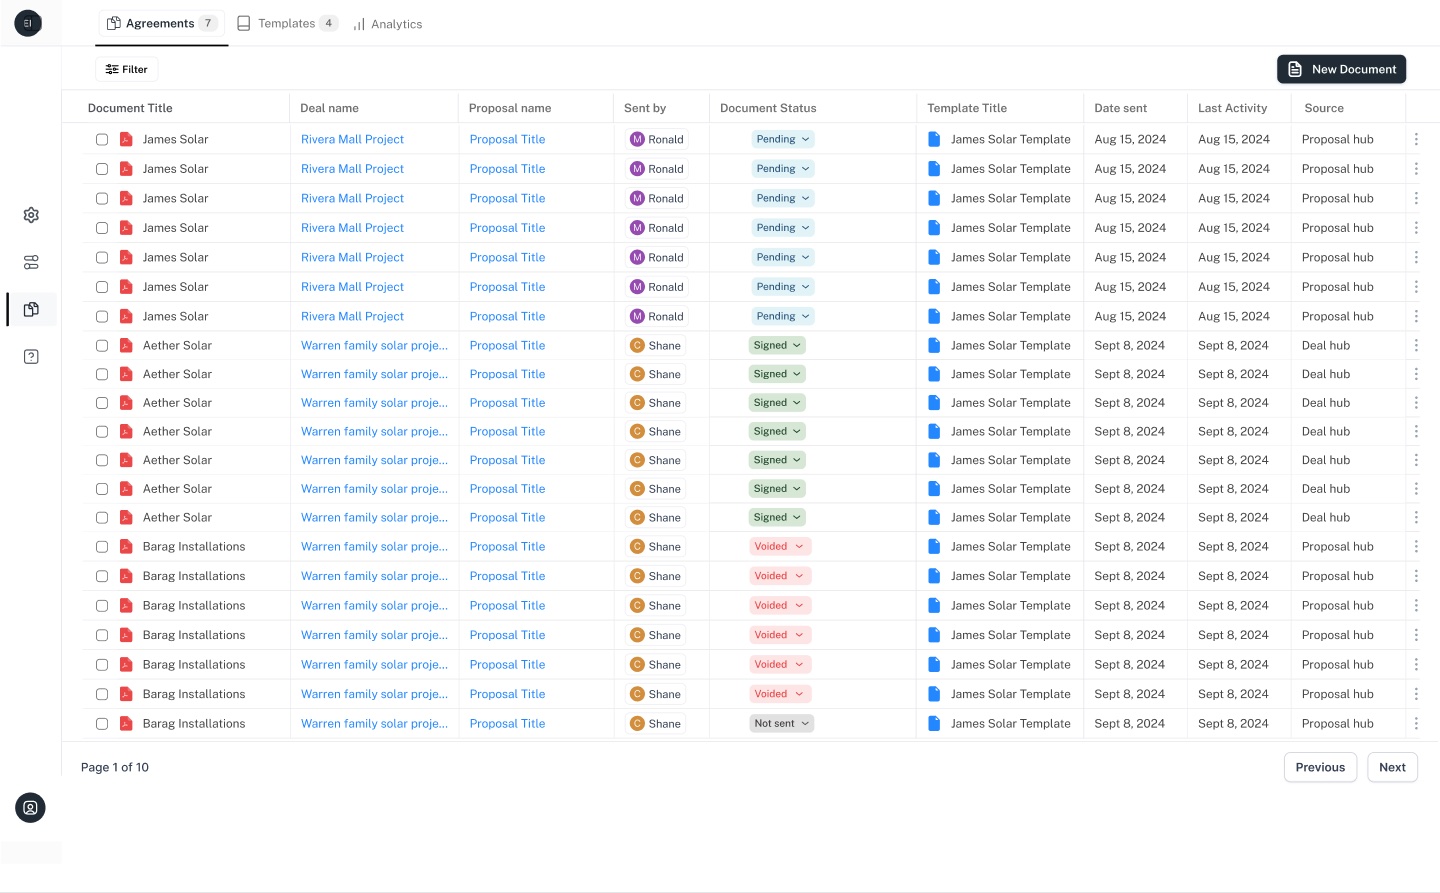Open Proposal Title link in first James Solar row

pos(507,139)
